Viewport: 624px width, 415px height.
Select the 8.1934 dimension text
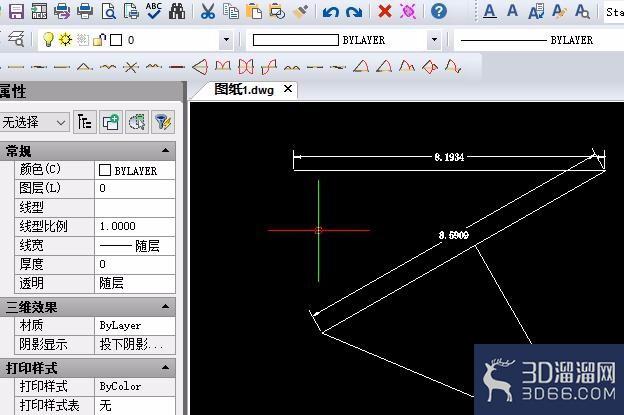449,157
